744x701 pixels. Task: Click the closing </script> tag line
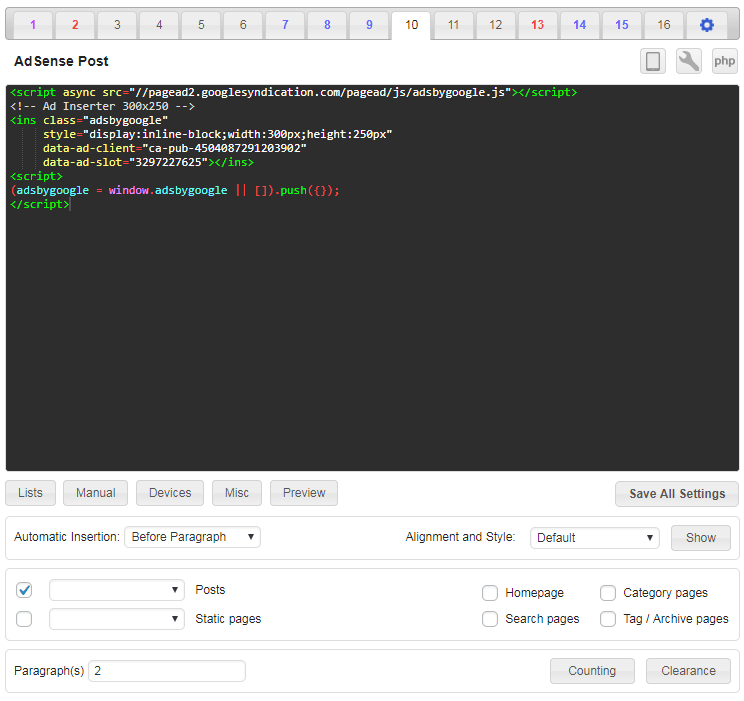click(40, 204)
